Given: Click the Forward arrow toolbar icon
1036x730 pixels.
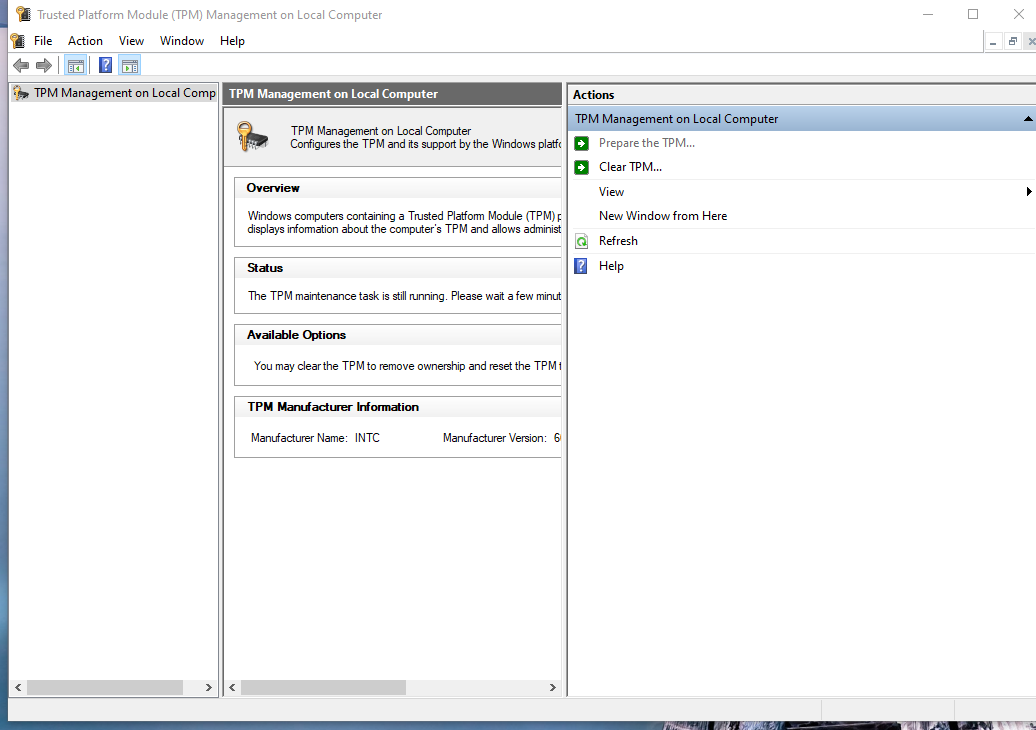Looking at the screenshot, I should (44, 65).
